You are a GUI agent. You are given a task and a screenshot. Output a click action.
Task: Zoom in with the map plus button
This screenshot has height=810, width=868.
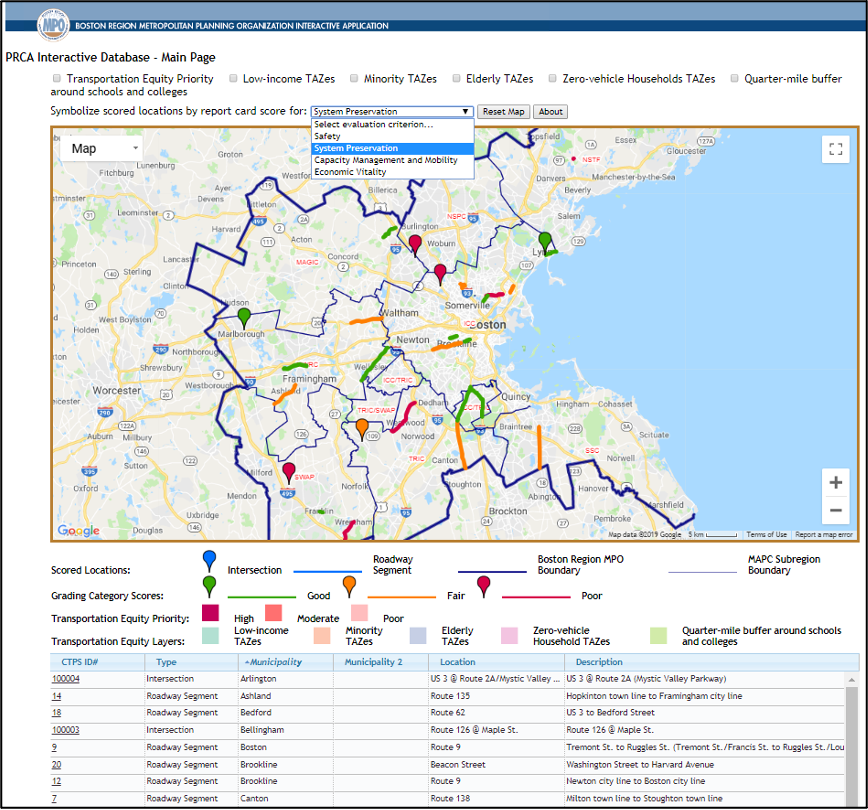pyautogui.click(x=835, y=482)
